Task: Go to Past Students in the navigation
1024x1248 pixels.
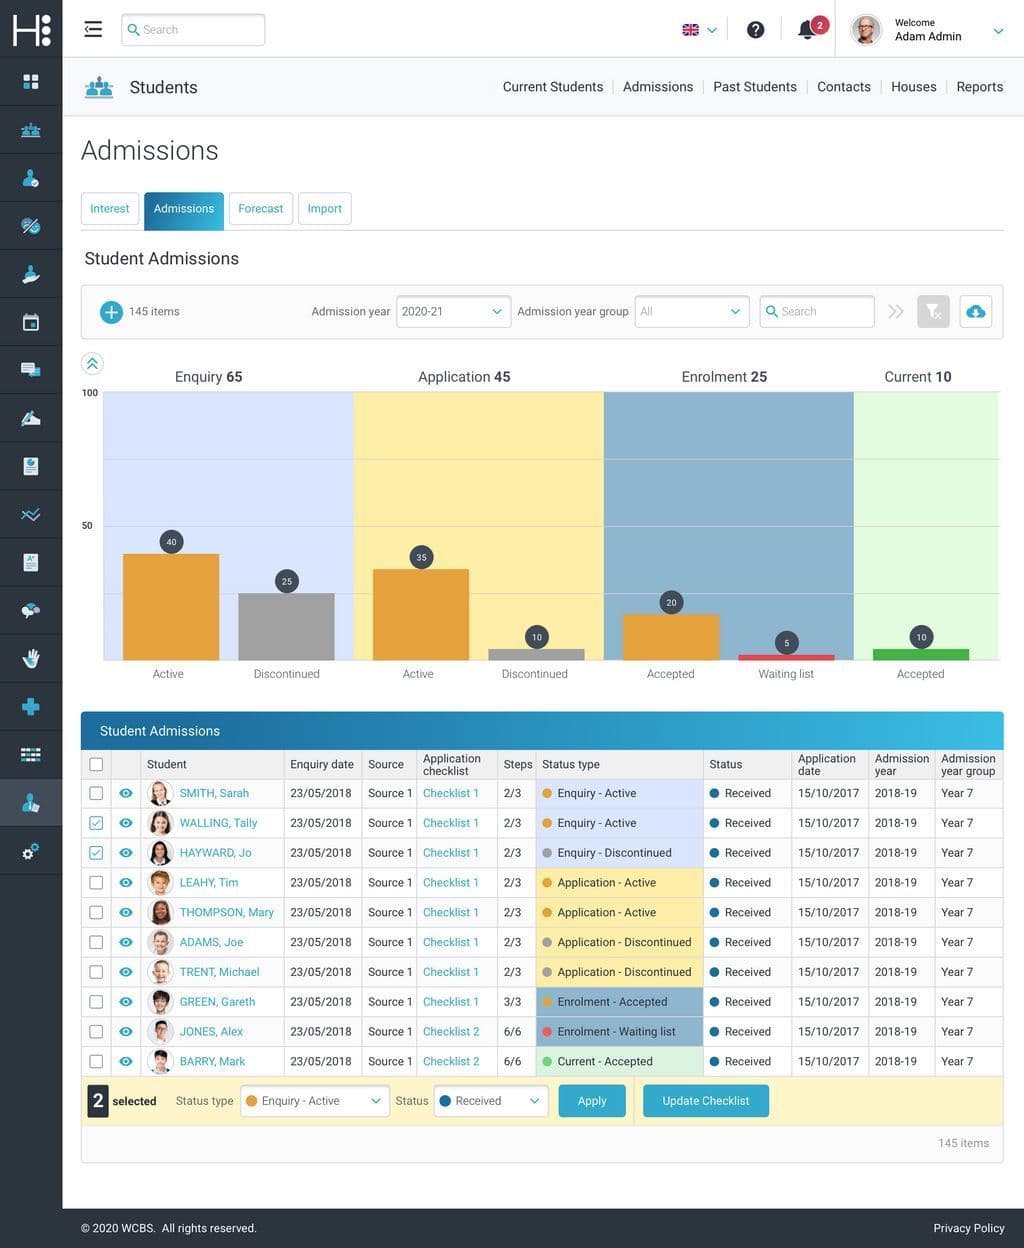Action: coord(755,86)
